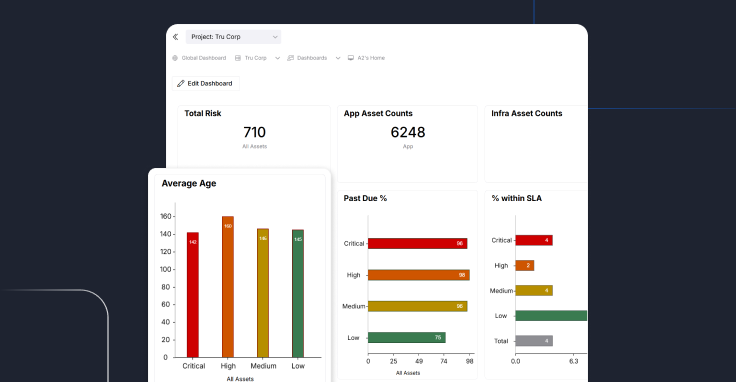Viewport: 736px width, 382px height.
Task: Click the Infra Asset Counts widget title
Action: pos(527,114)
